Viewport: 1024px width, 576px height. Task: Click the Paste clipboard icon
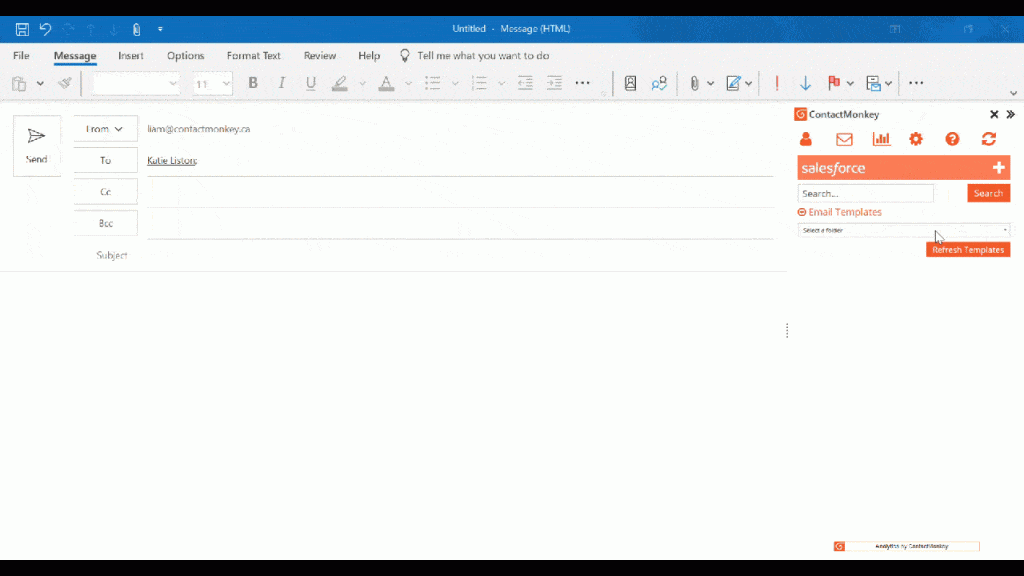click(19, 84)
